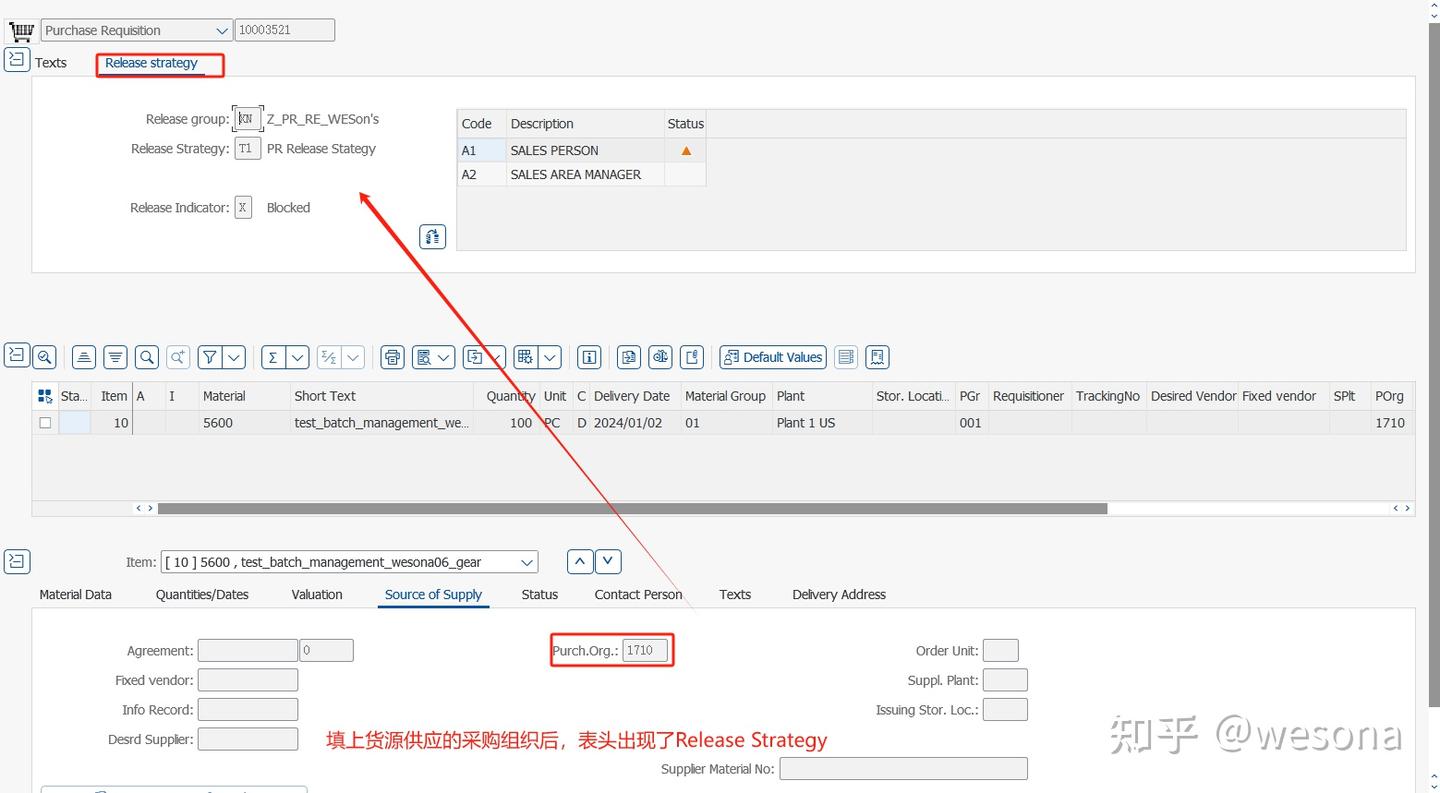This screenshot has width=1440, height=793.
Task: Select the checkbox of item 10
Action: tap(45, 422)
